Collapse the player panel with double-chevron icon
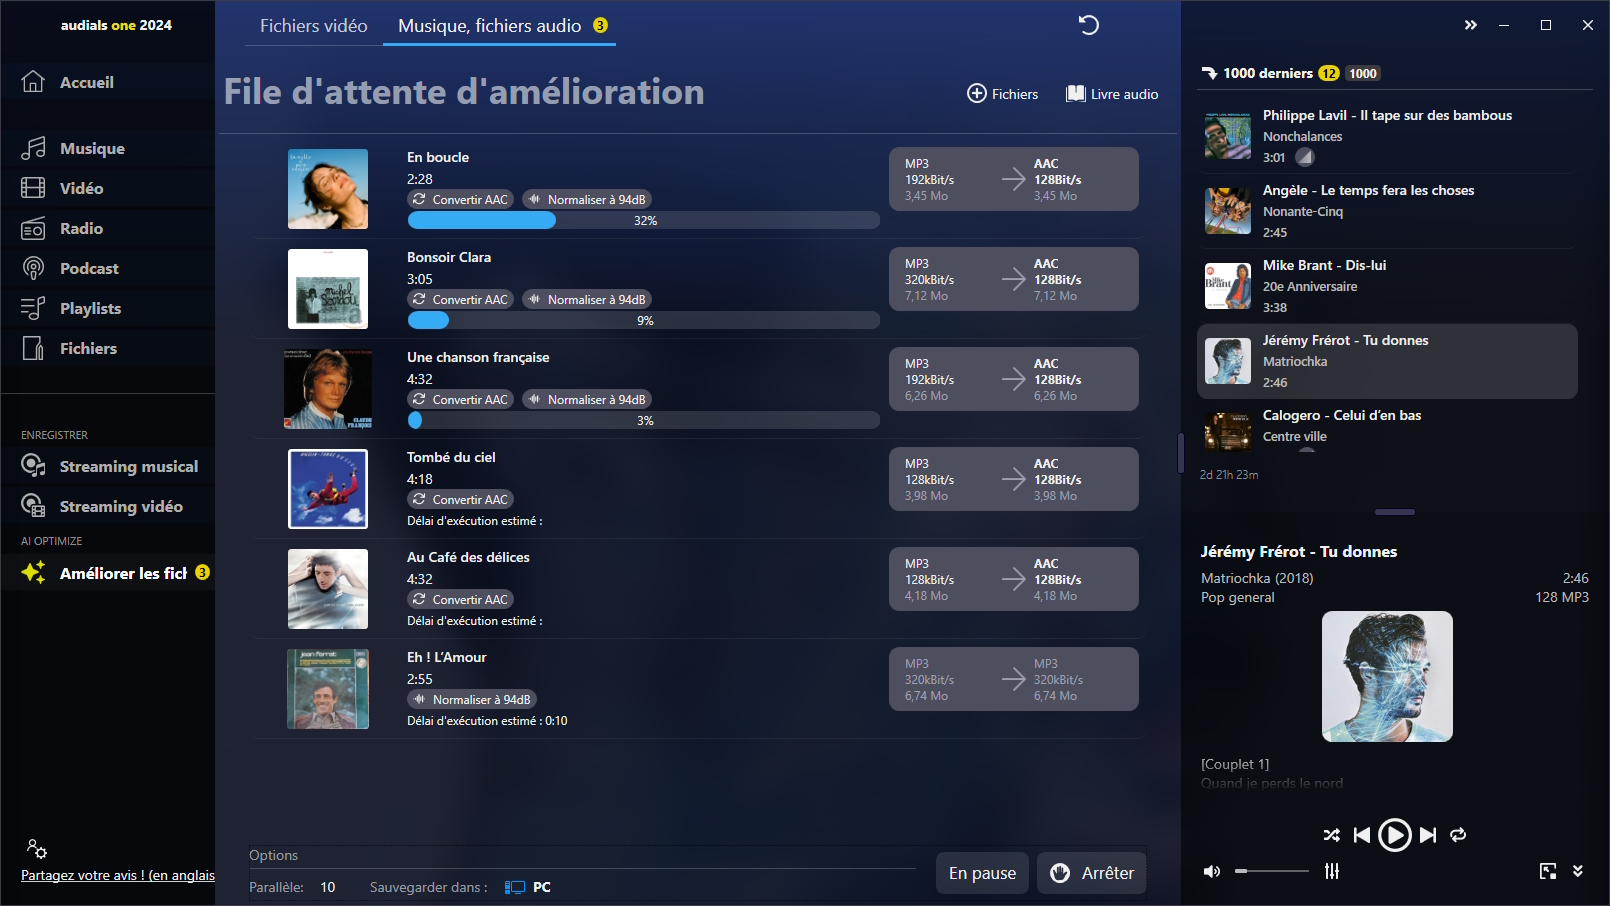1610x906 pixels. (x=1470, y=25)
